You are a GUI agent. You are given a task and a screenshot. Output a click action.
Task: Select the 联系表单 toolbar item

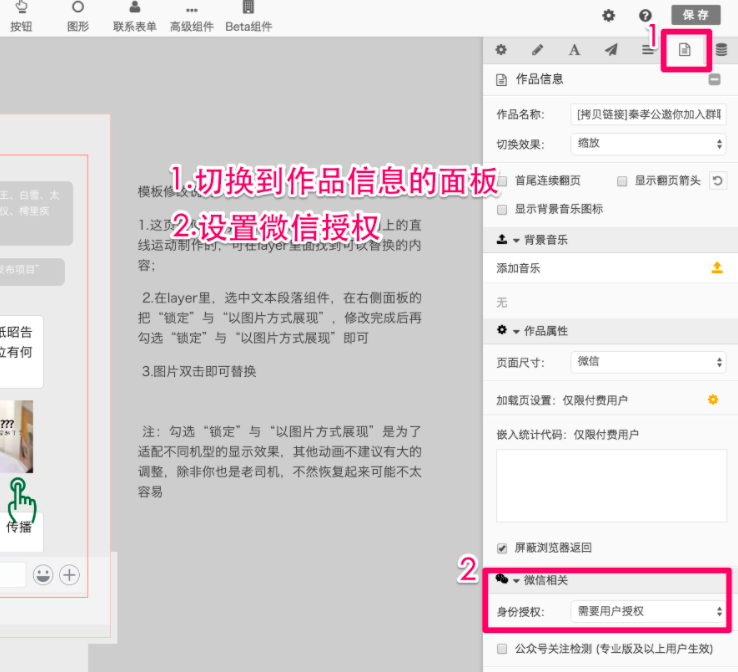click(135, 17)
